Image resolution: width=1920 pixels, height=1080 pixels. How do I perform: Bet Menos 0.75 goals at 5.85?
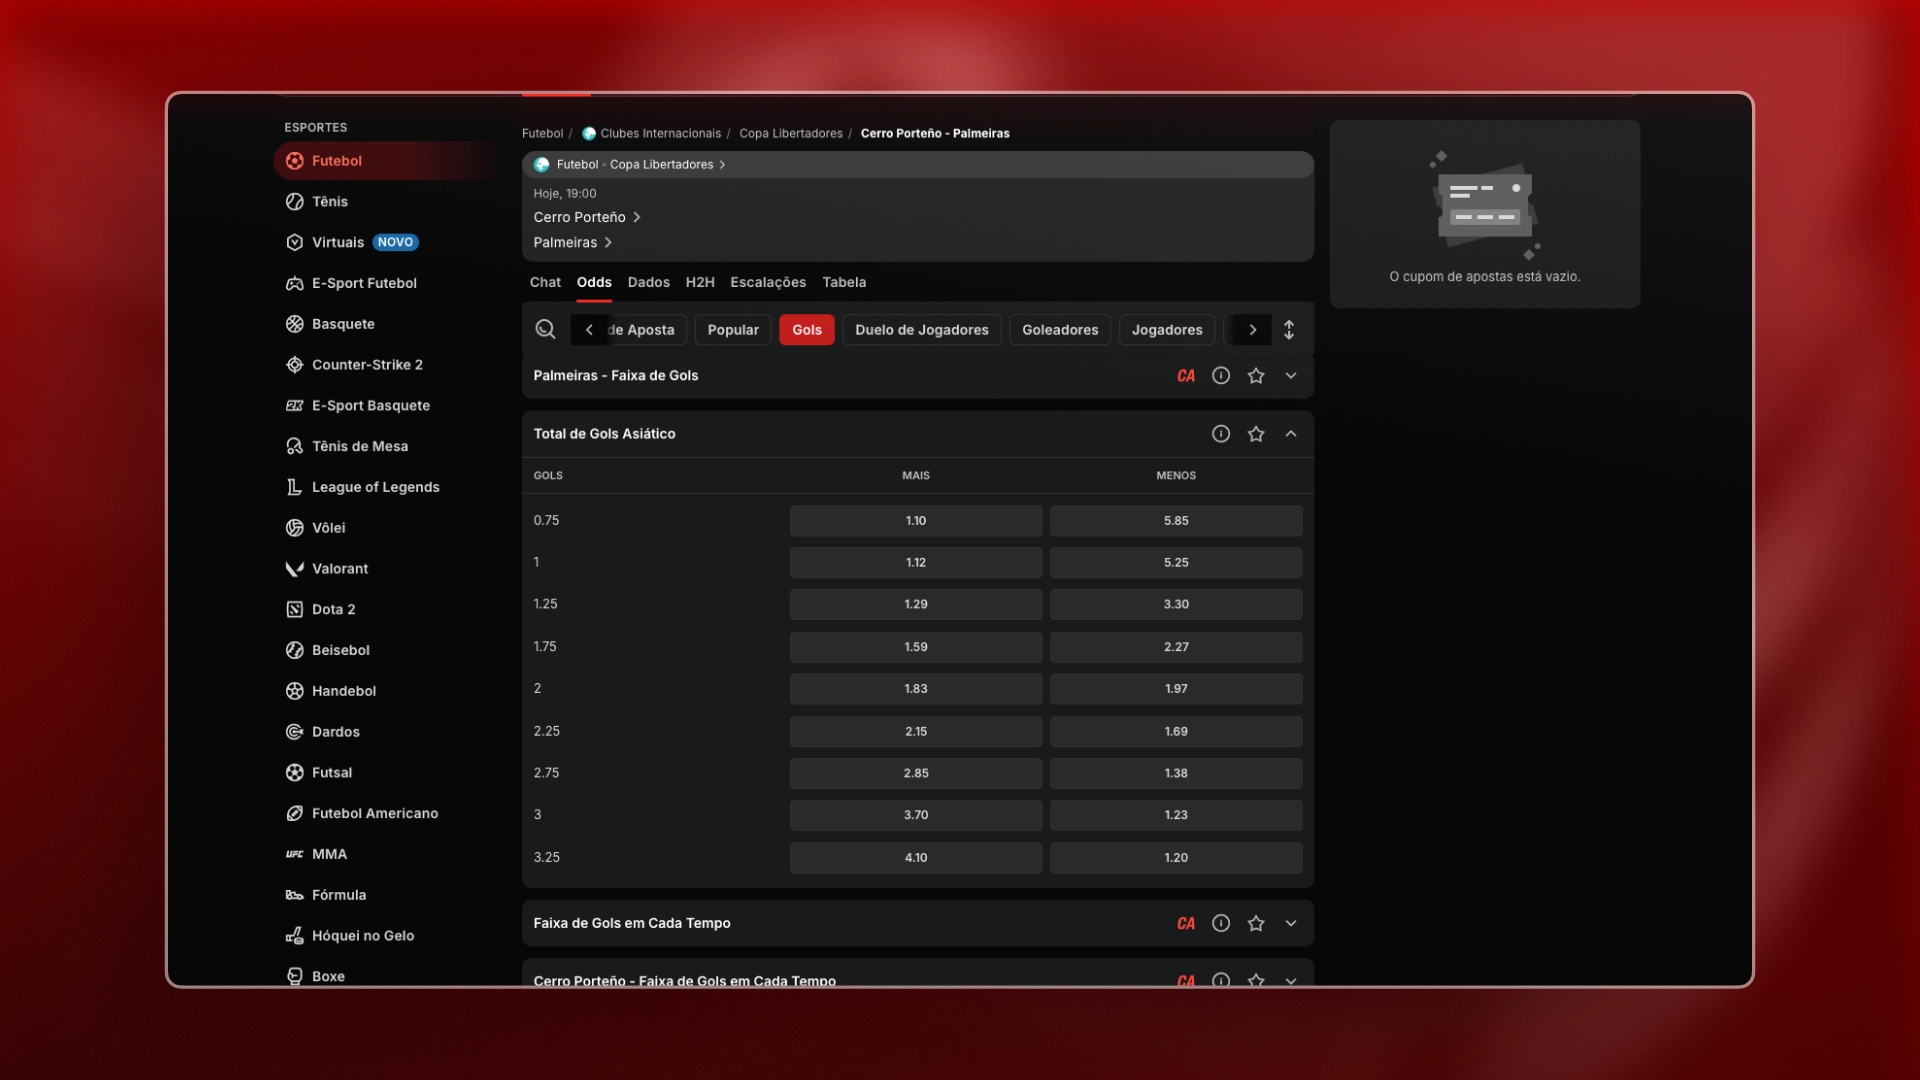(1176, 521)
